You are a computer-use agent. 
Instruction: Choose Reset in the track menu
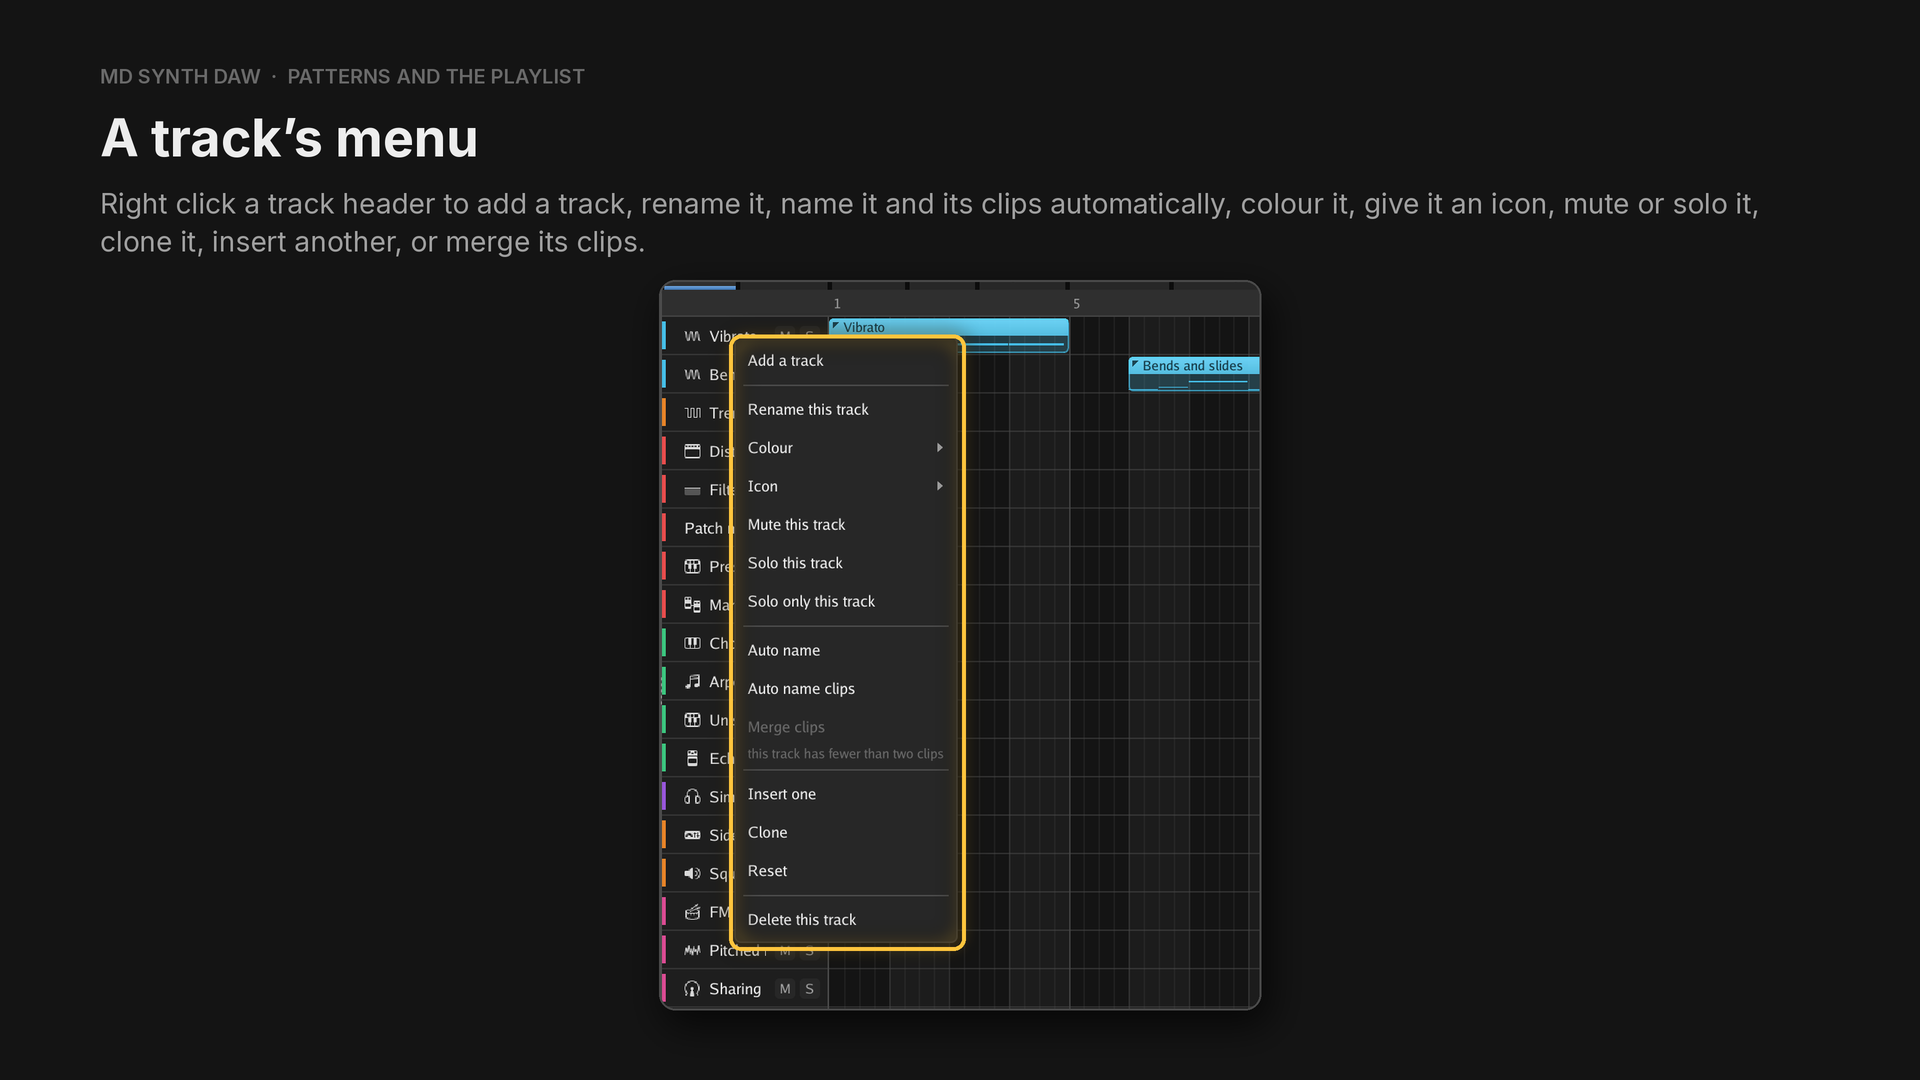tap(846, 871)
